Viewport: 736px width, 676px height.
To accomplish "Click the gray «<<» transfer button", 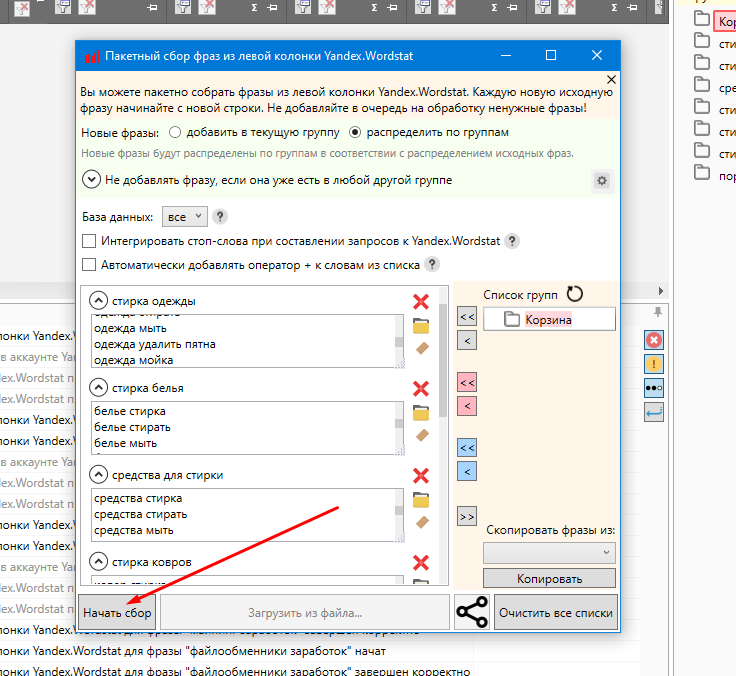I will click(x=467, y=317).
